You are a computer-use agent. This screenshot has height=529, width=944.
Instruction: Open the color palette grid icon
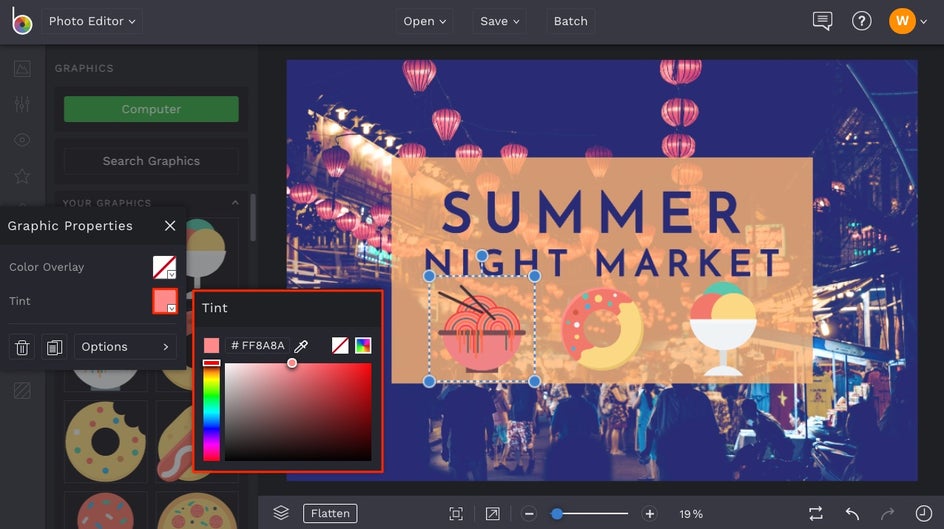tap(363, 345)
